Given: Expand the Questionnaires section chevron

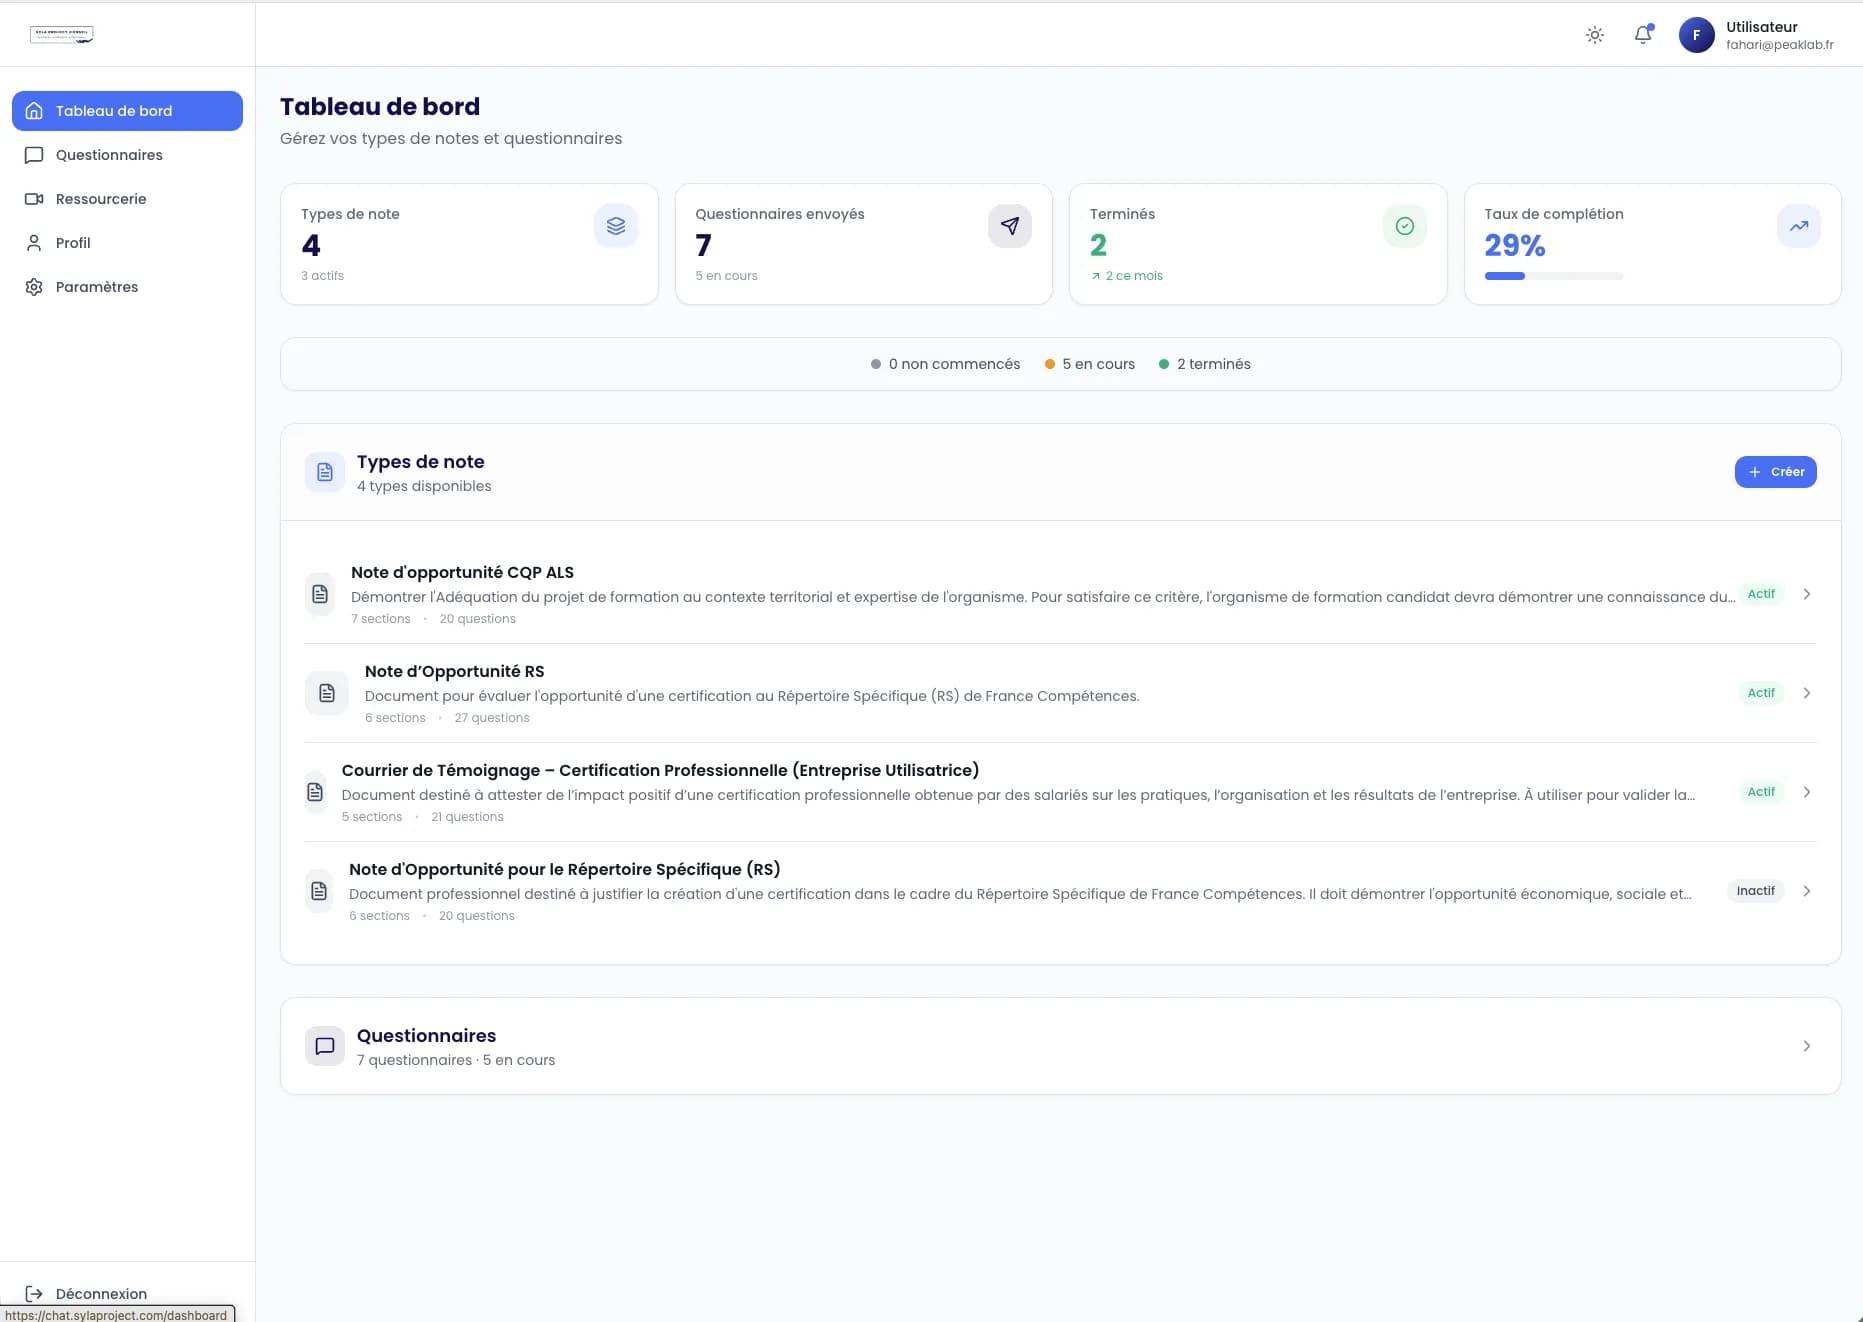Looking at the screenshot, I should pyautogui.click(x=1806, y=1046).
